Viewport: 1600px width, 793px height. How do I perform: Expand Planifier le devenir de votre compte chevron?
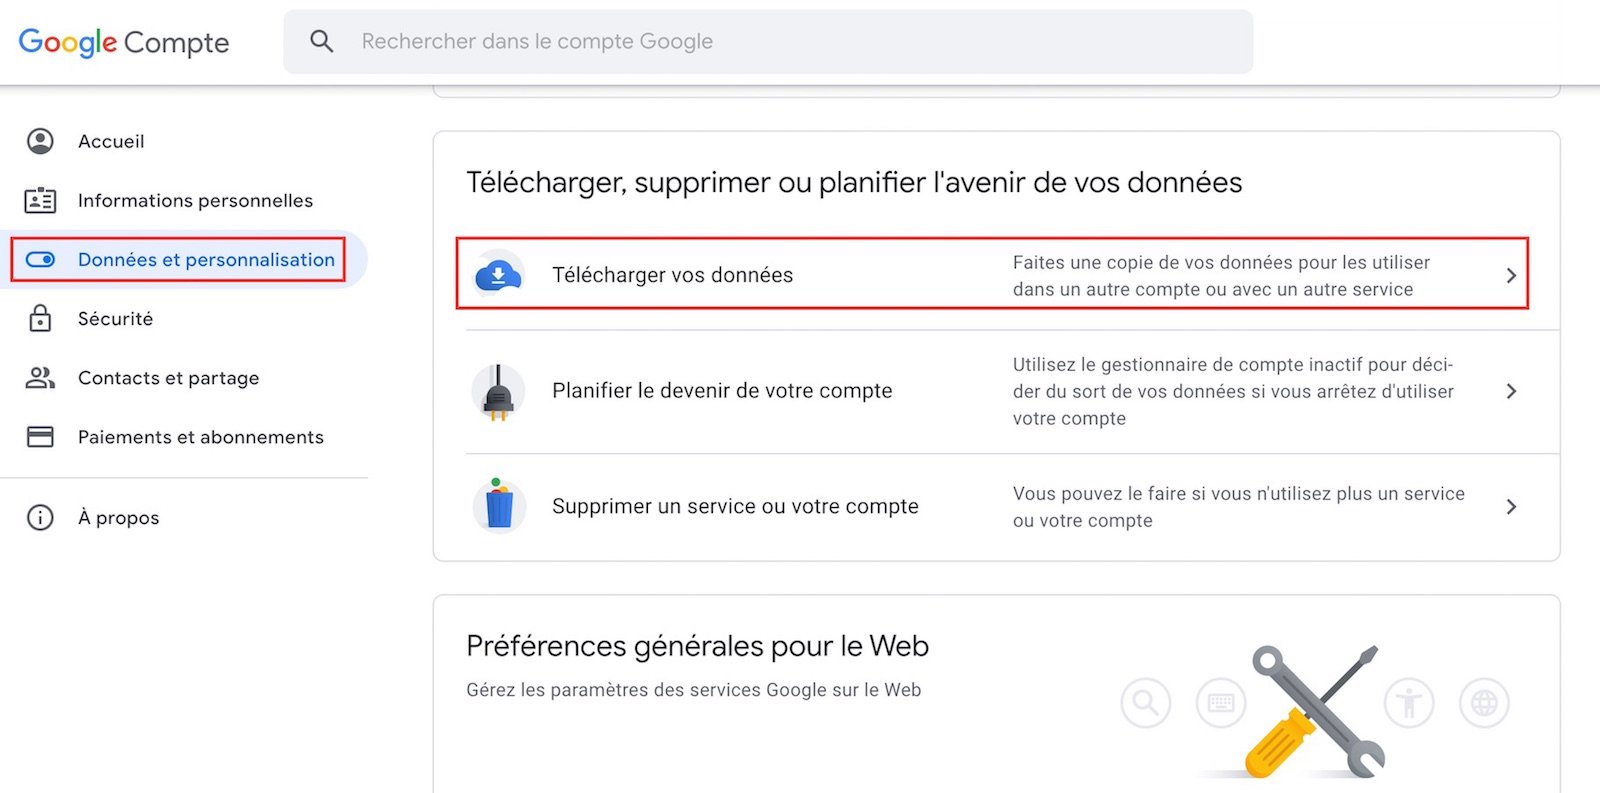click(1511, 391)
